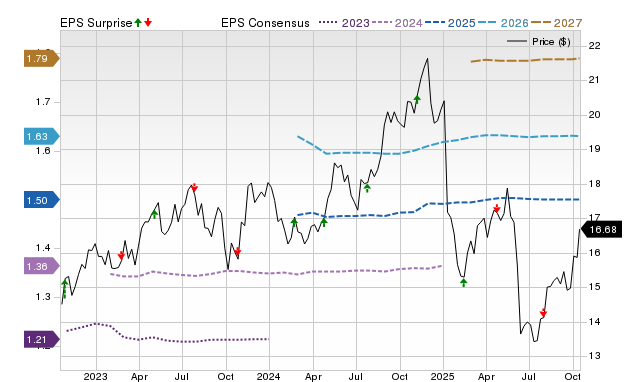
Task: Click the green up arrow in EPS Surprise legend
Action: 138,23
